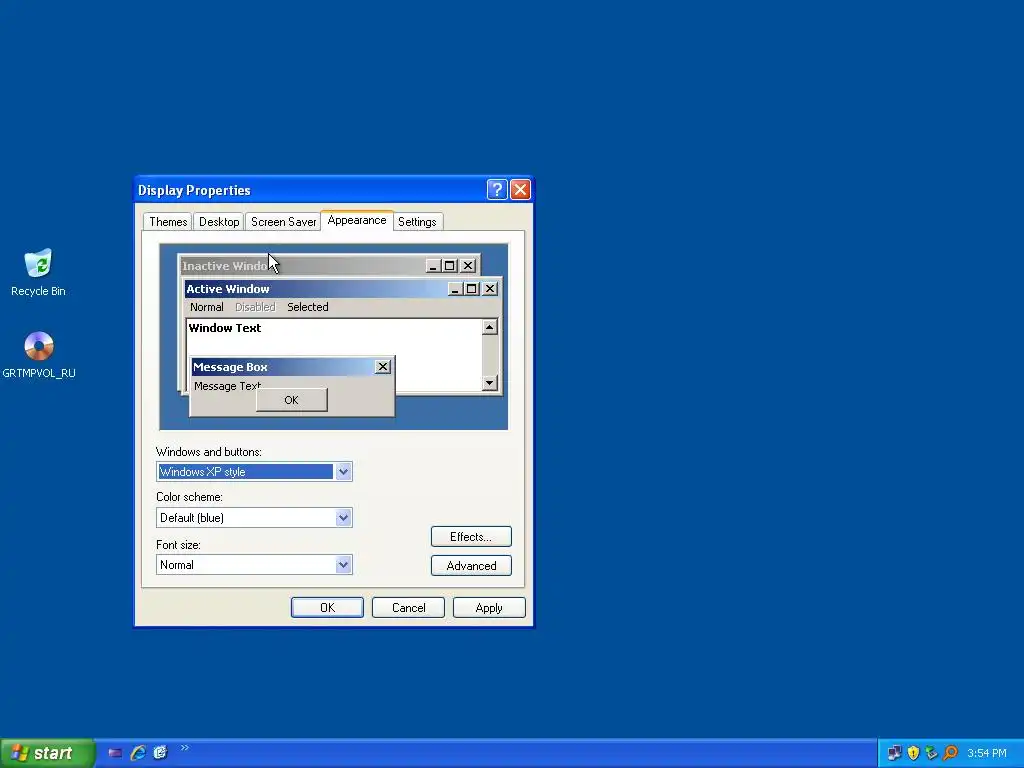Click preview scrollbar down arrow
The height and width of the screenshot is (768, 1024).
pos(490,383)
